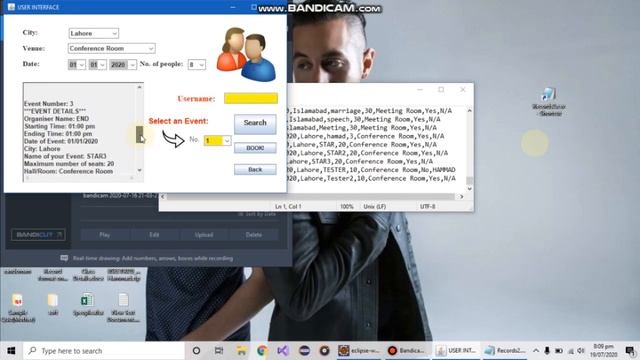Image resolution: width=640 pixels, height=360 pixels.
Task: Open the Venue dropdown showing Conference Room
Action: coord(111,48)
